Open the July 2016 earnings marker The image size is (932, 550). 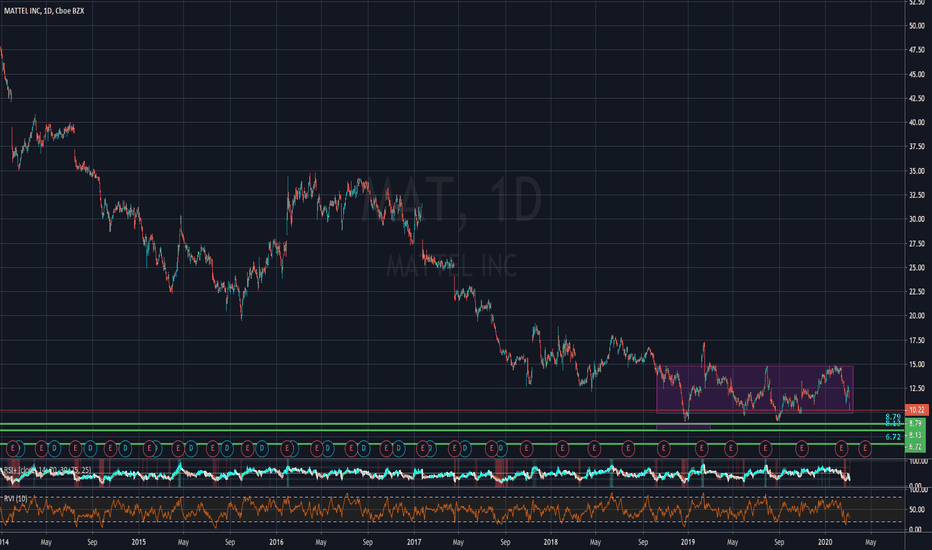pos(351,448)
